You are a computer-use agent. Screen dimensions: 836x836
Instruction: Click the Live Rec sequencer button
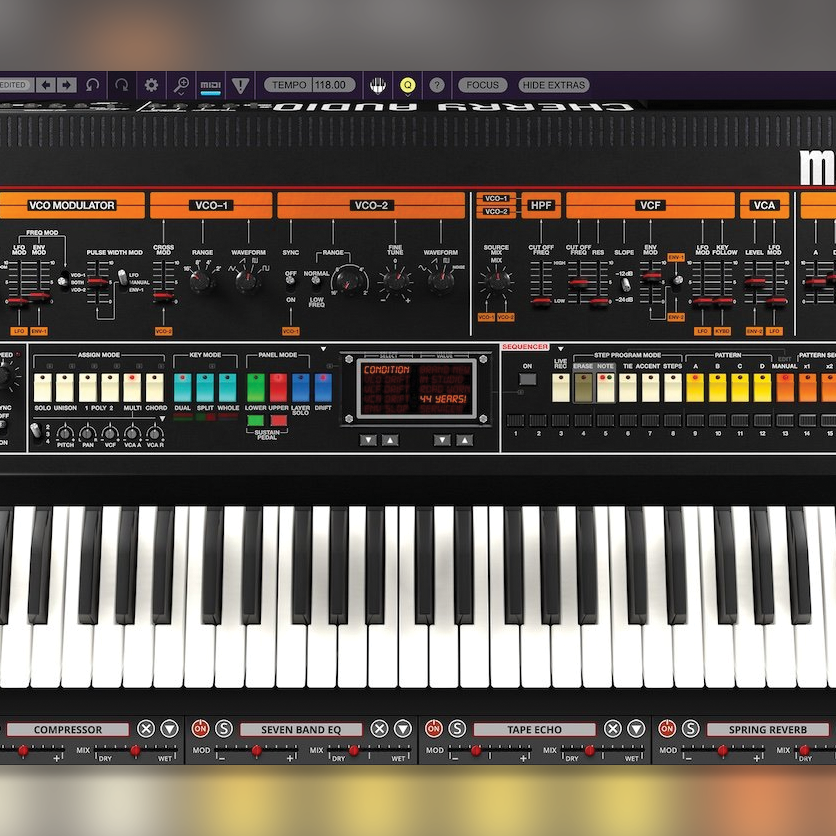pos(561,388)
